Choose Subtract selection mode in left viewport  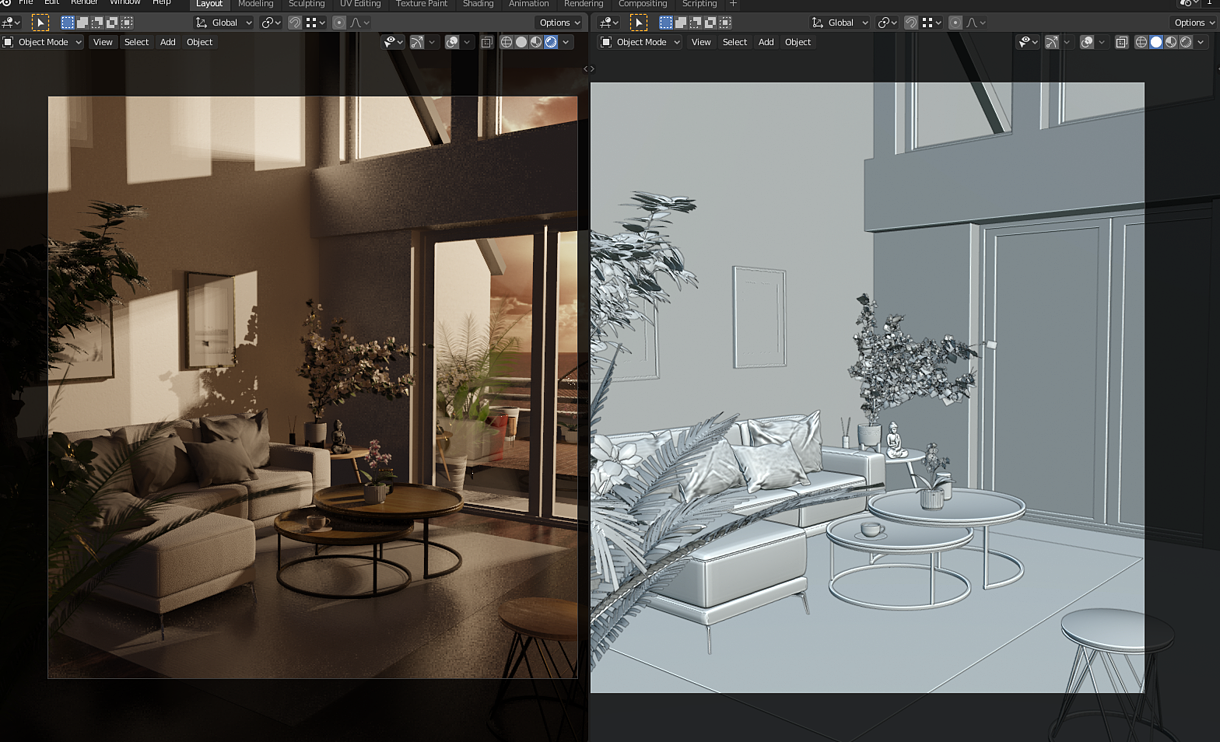coord(97,22)
